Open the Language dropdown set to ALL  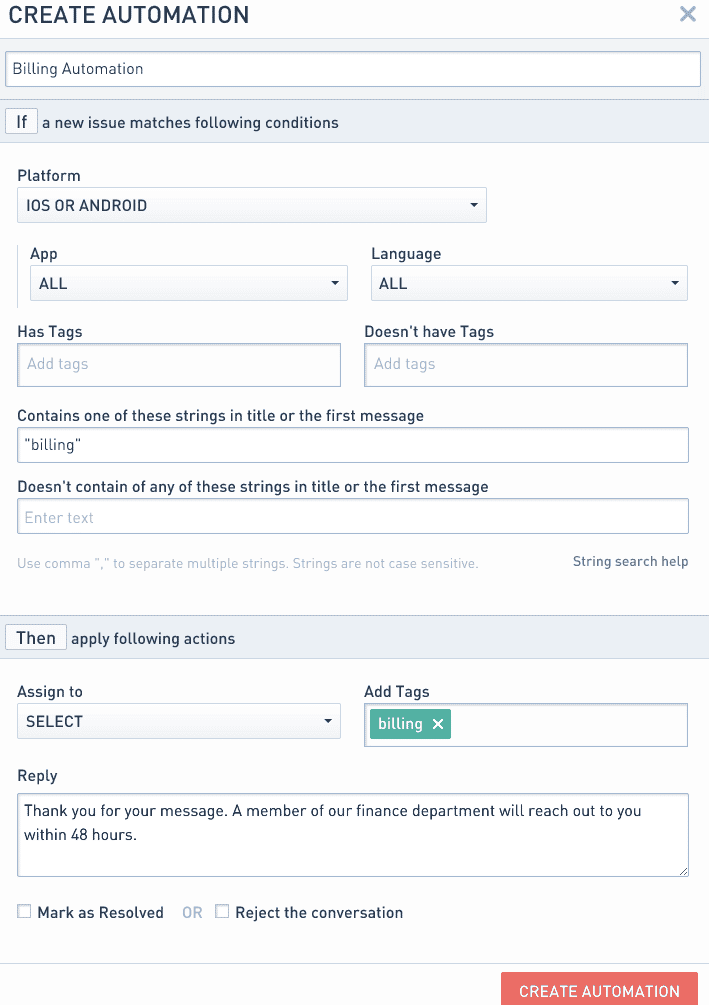point(528,283)
